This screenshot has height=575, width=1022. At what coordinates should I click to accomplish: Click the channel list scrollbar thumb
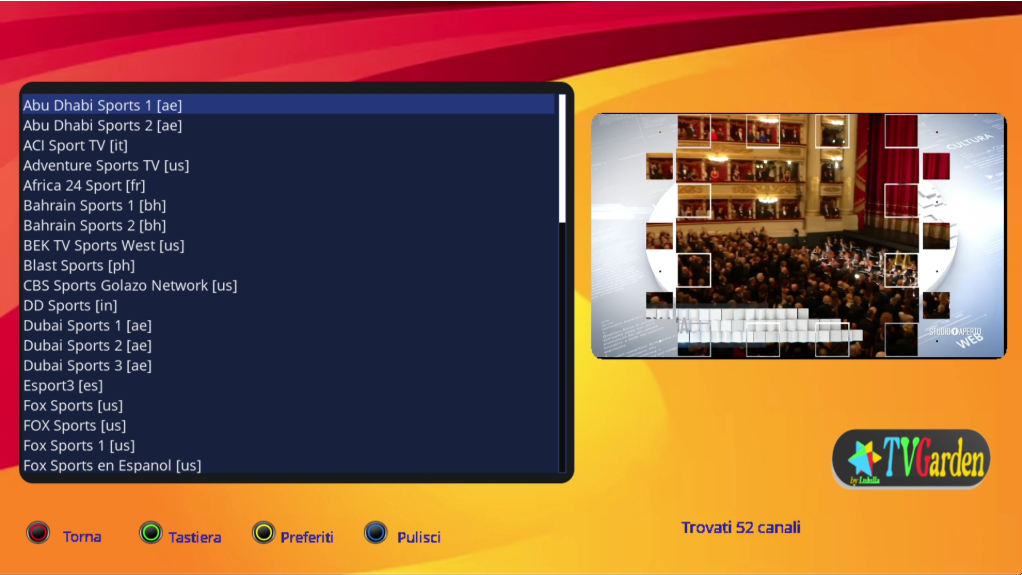pyautogui.click(x=562, y=158)
